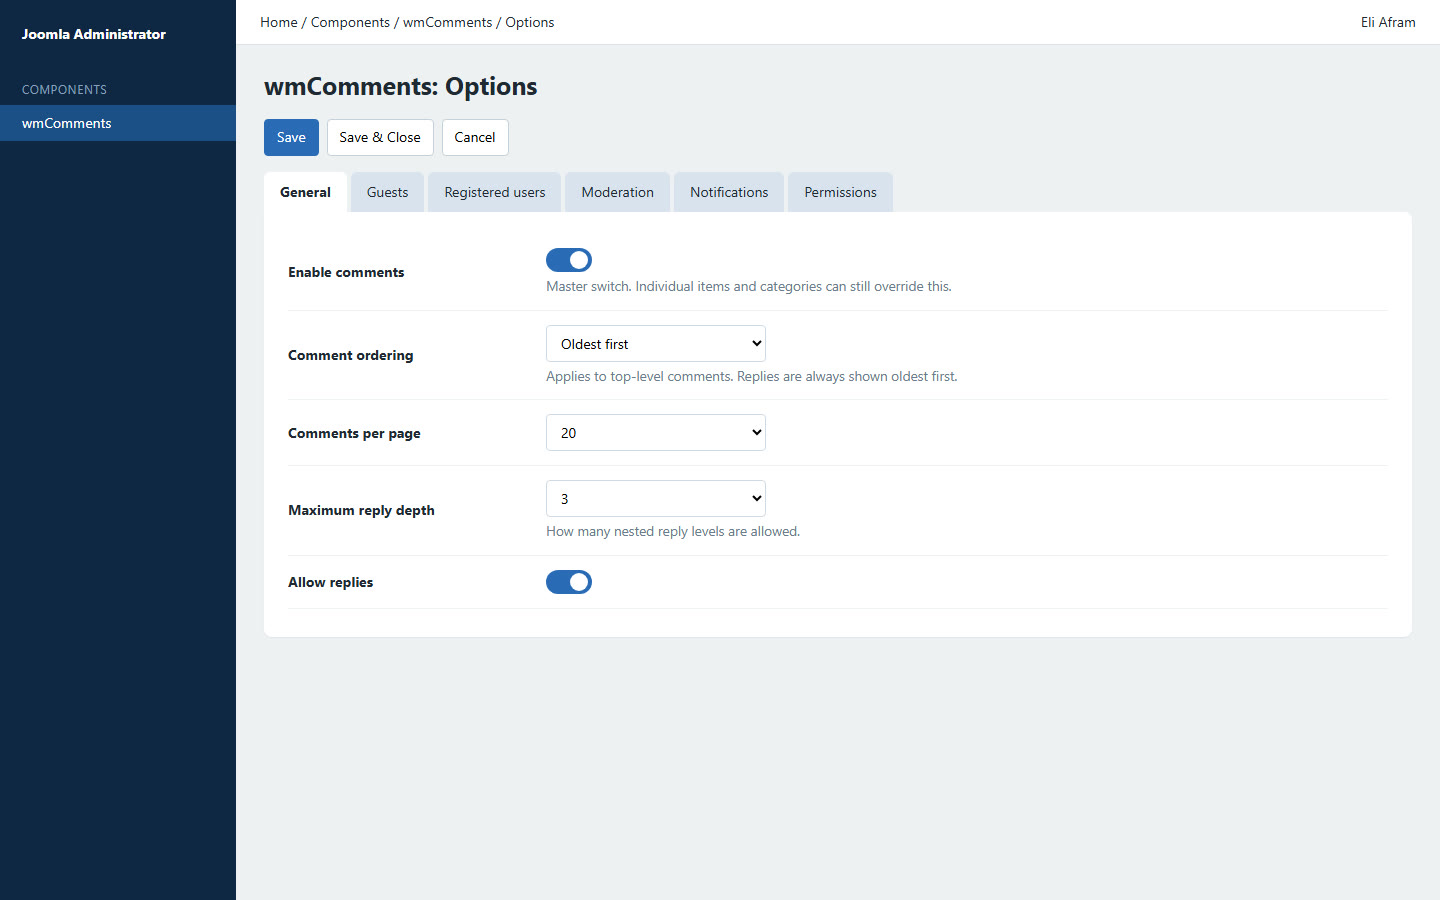Click the Comments per page label
This screenshot has height=900, width=1440.
click(354, 433)
